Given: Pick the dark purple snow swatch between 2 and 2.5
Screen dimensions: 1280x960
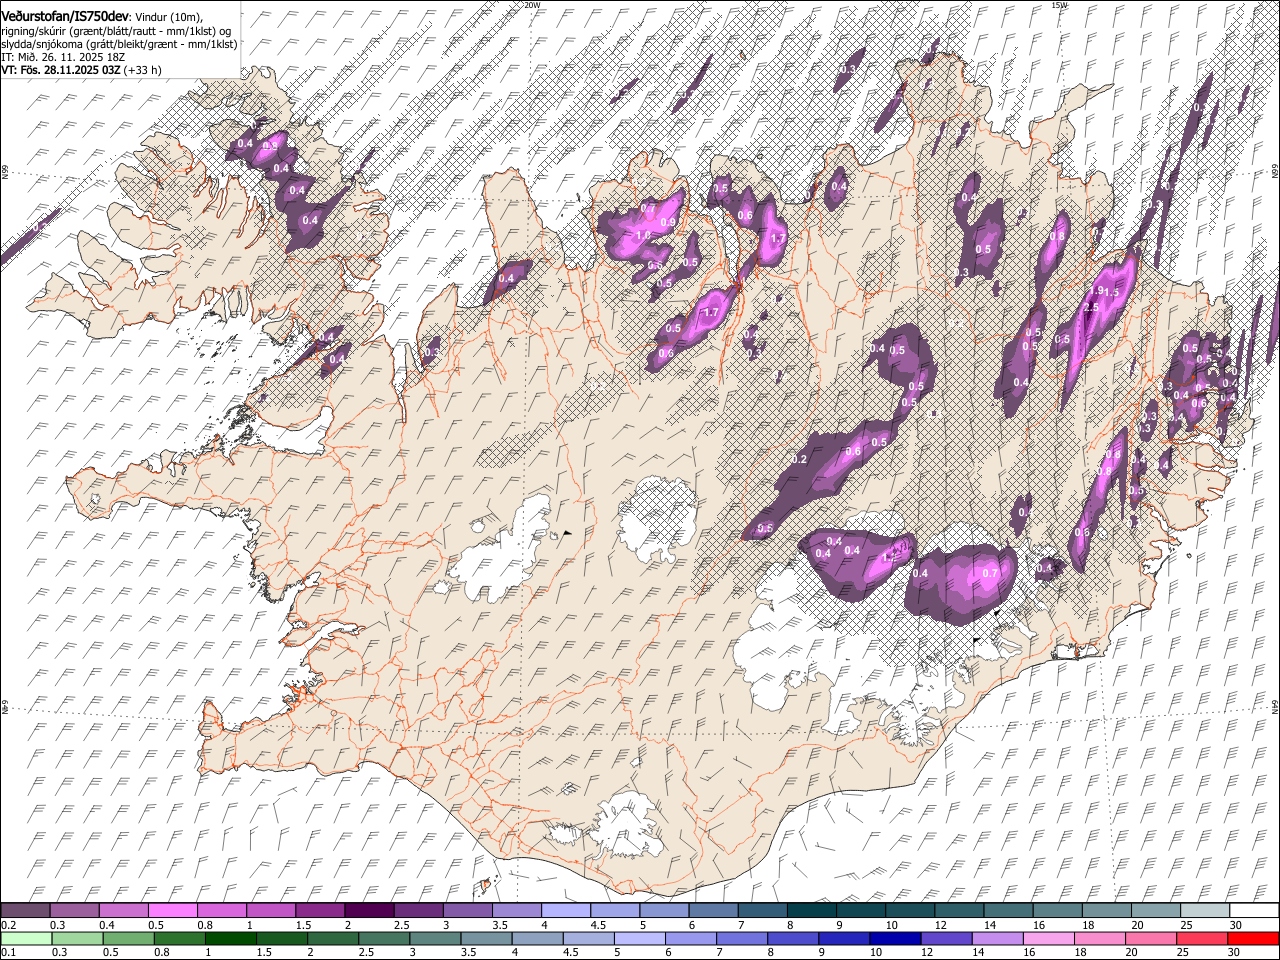Looking at the screenshot, I should click(x=369, y=911).
